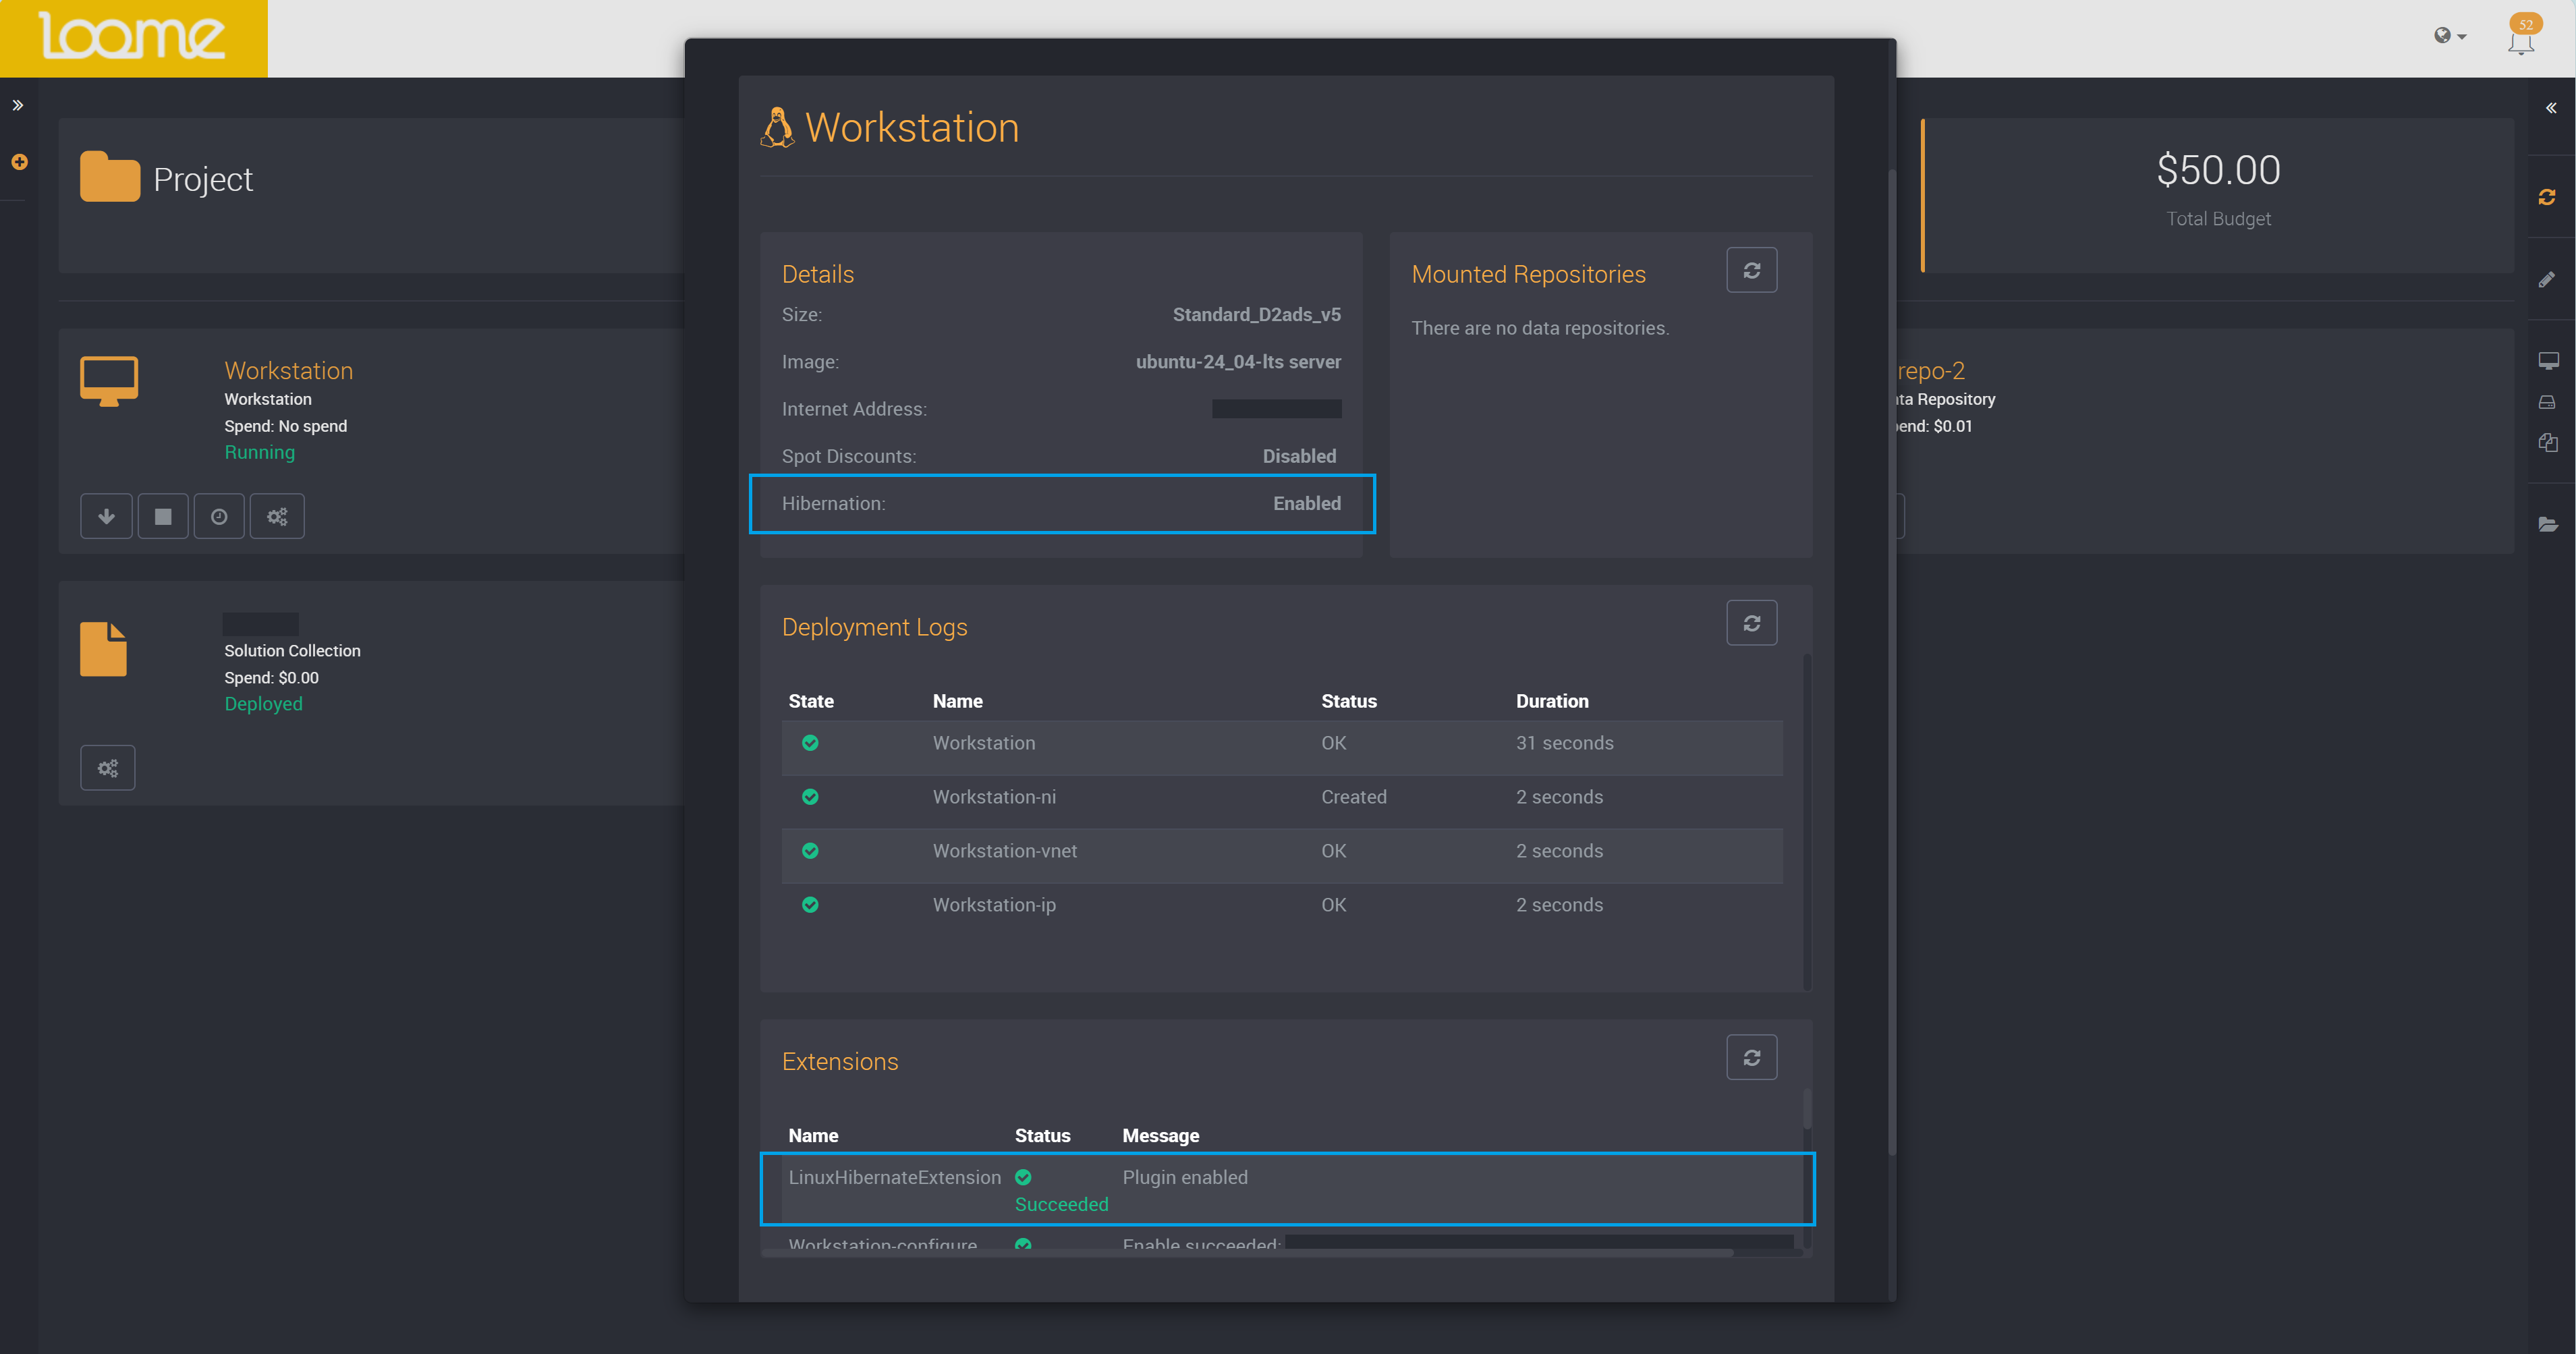Open the repo-2 data repository link
Screen dimensions: 2576x1354
click(1931, 370)
